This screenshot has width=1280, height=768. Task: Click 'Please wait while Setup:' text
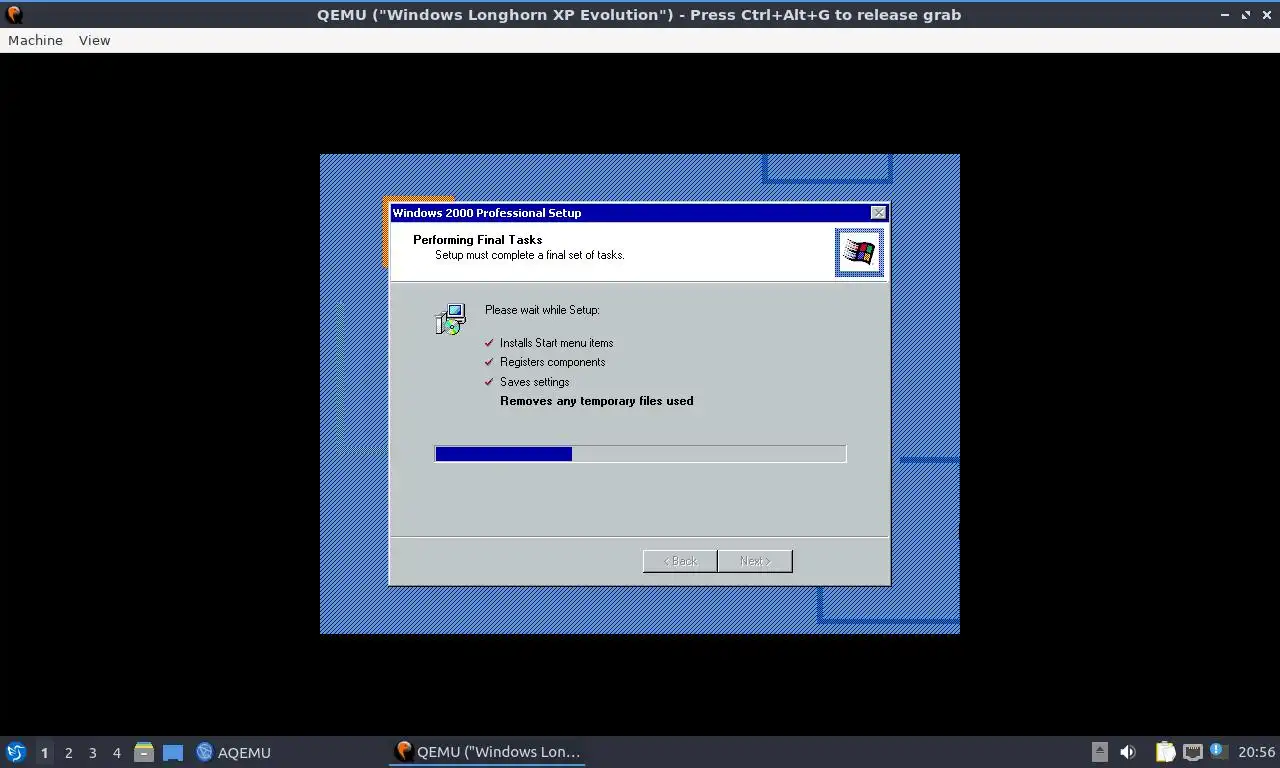[542, 310]
